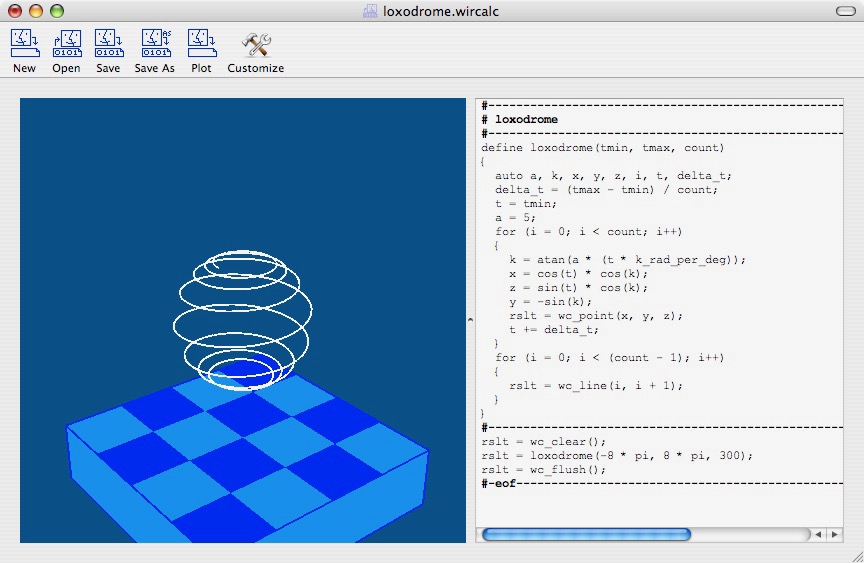864x563 pixels.
Task: Click the "for (i = 0; i < count; i++)" line
Action: [x=588, y=231]
